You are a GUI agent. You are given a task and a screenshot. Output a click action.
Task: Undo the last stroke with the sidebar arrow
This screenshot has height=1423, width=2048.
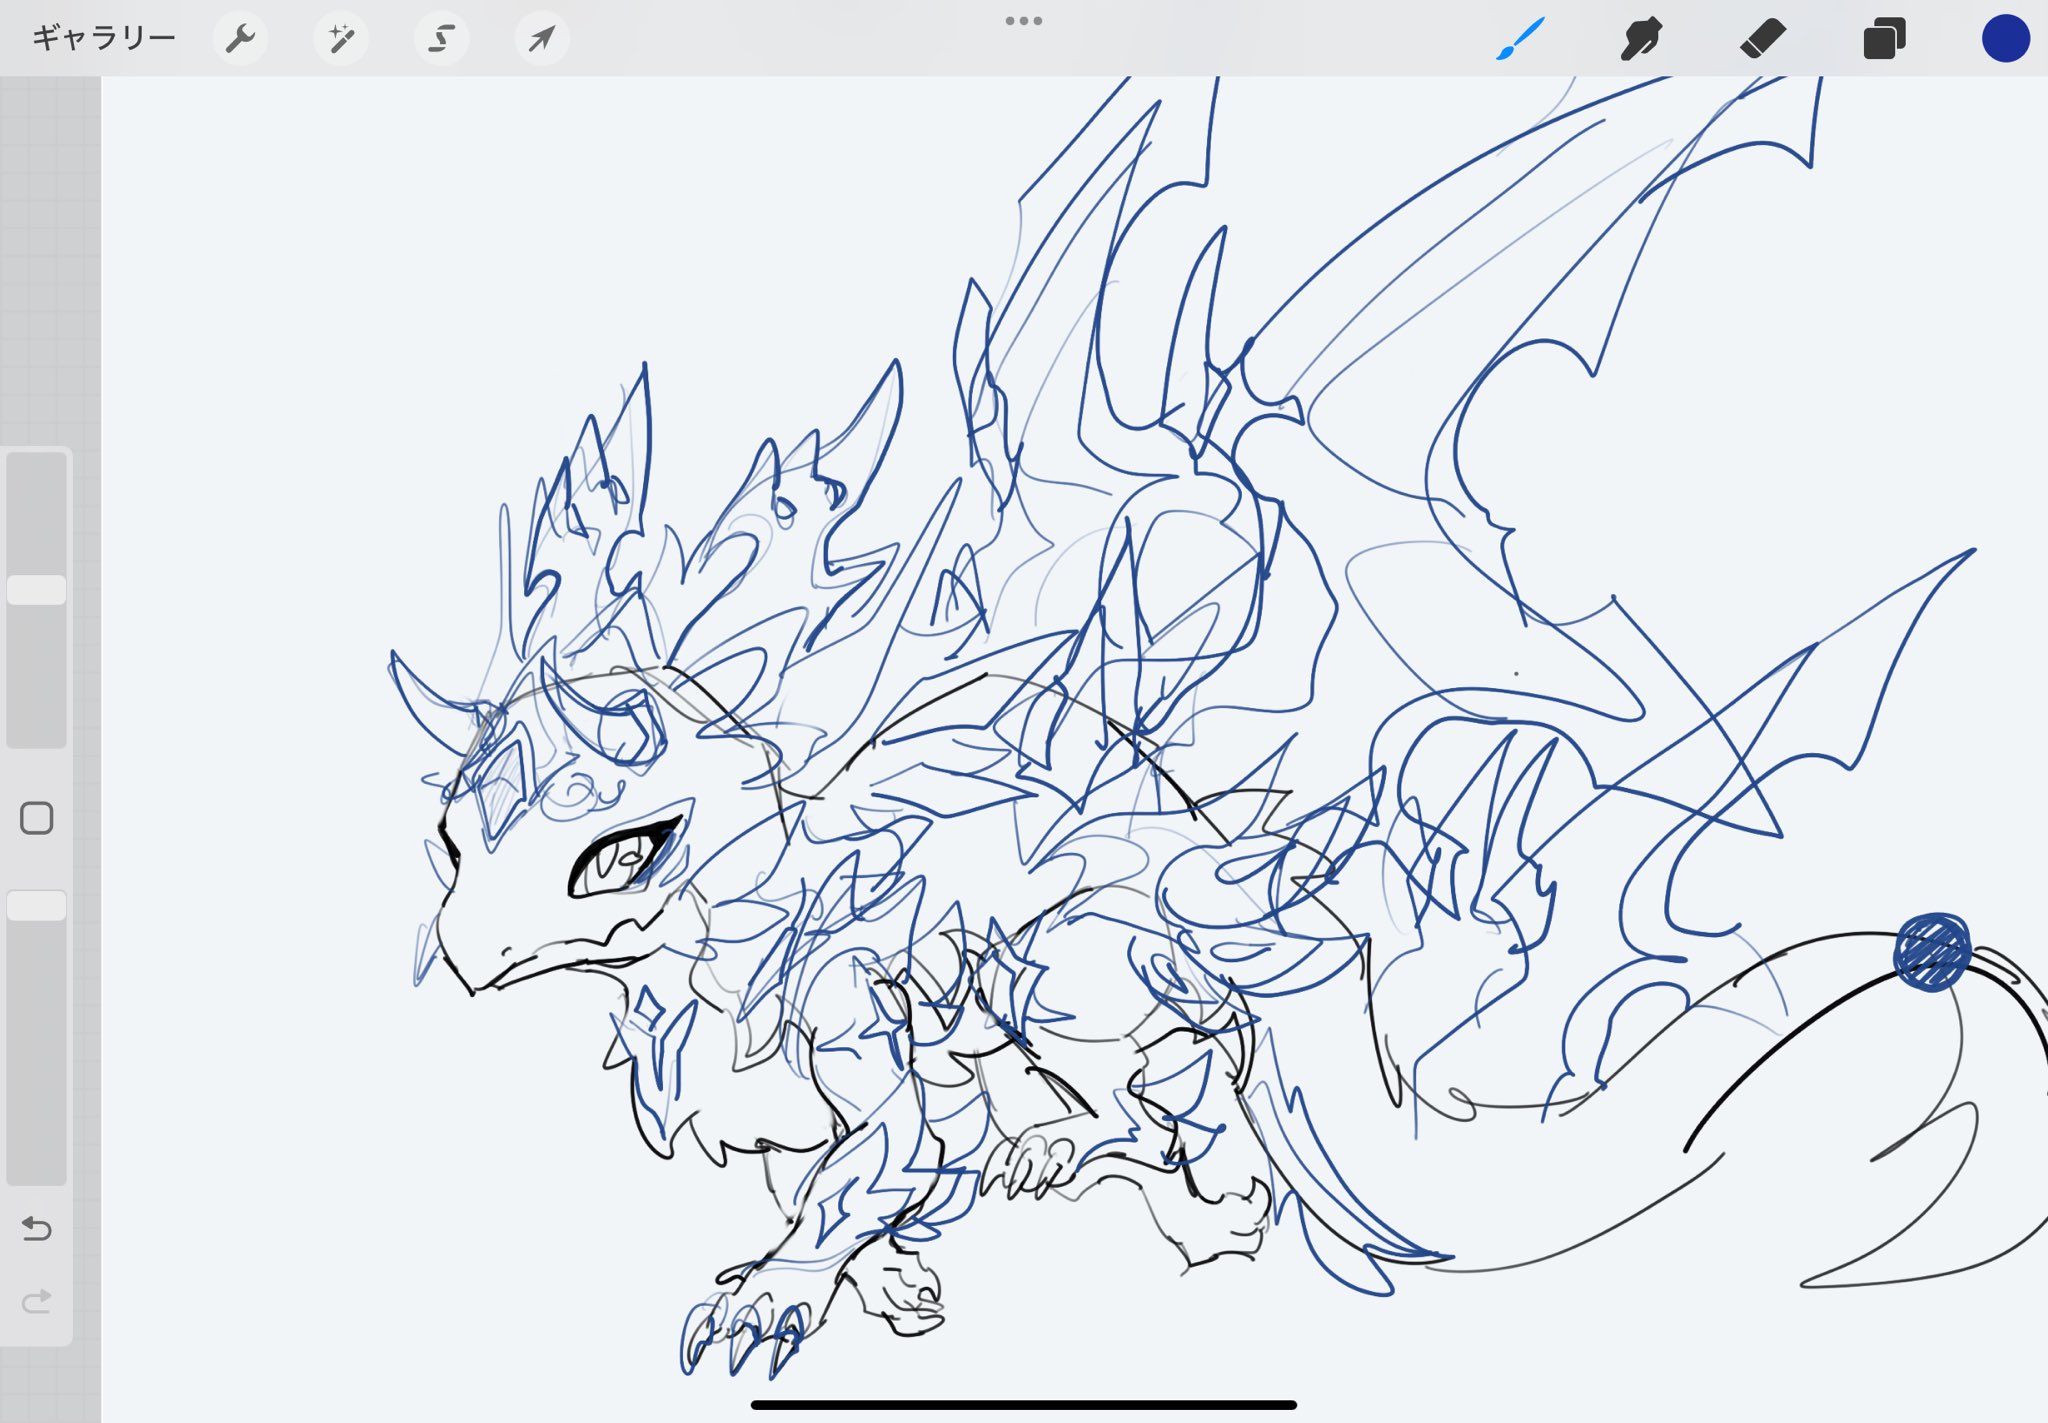(37, 1228)
